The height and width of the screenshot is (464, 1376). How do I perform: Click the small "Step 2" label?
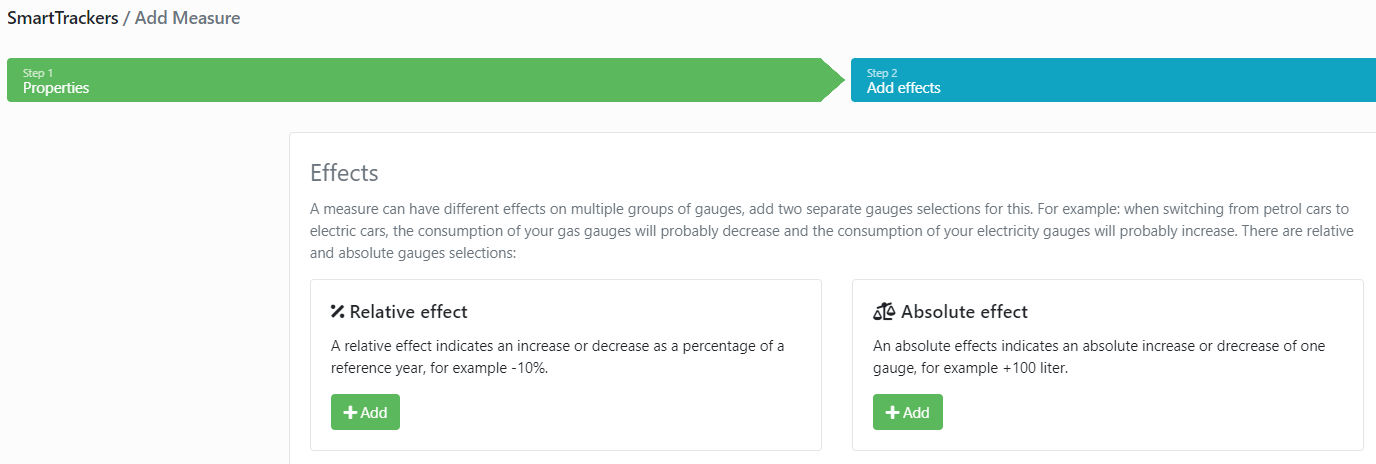point(882,73)
